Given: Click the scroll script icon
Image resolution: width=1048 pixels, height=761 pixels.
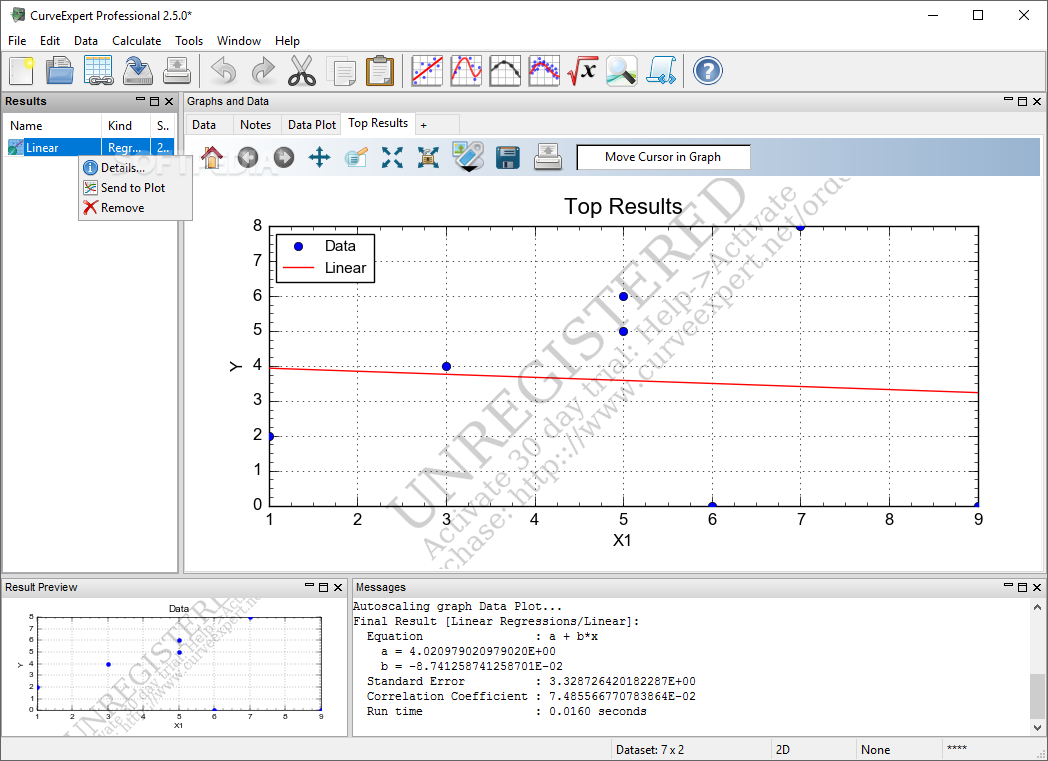Looking at the screenshot, I should point(661,71).
